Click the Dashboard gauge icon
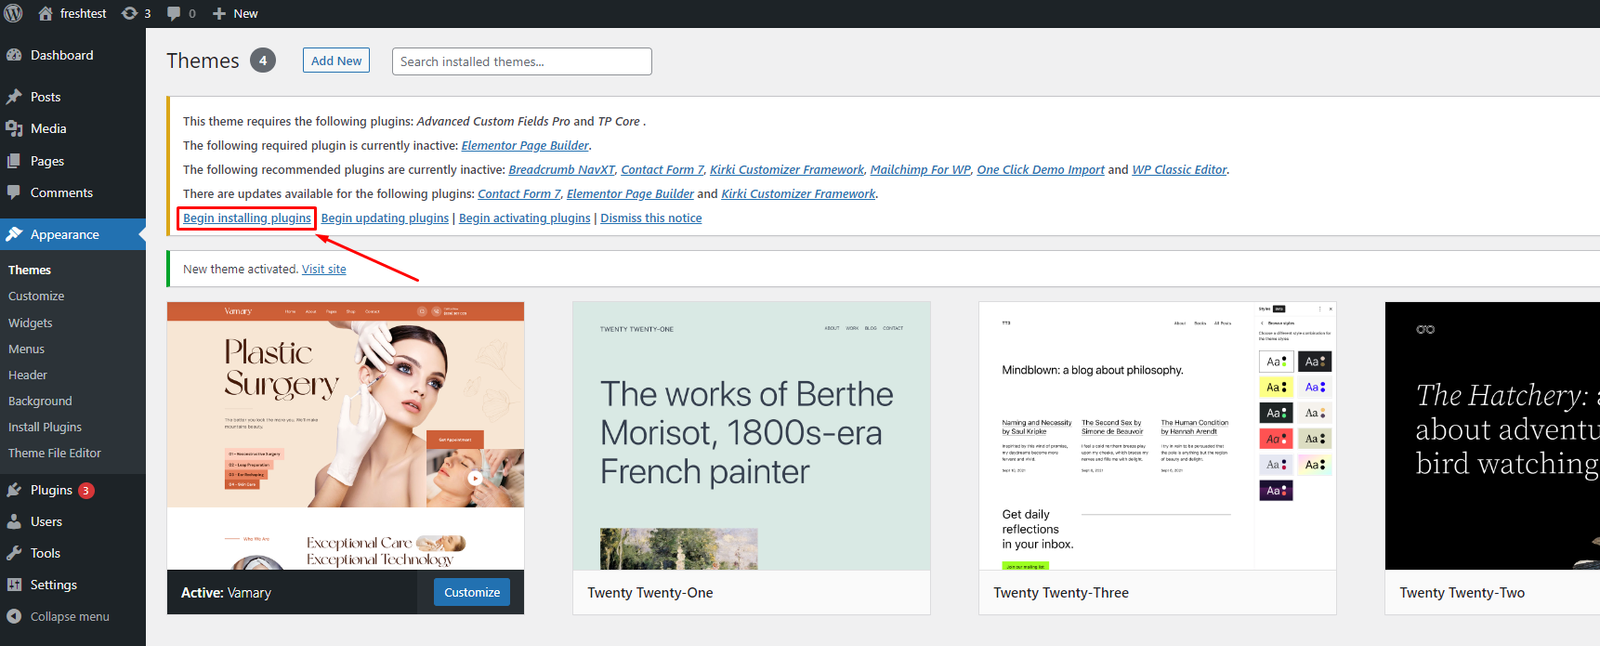The image size is (1600, 646). click(x=14, y=55)
